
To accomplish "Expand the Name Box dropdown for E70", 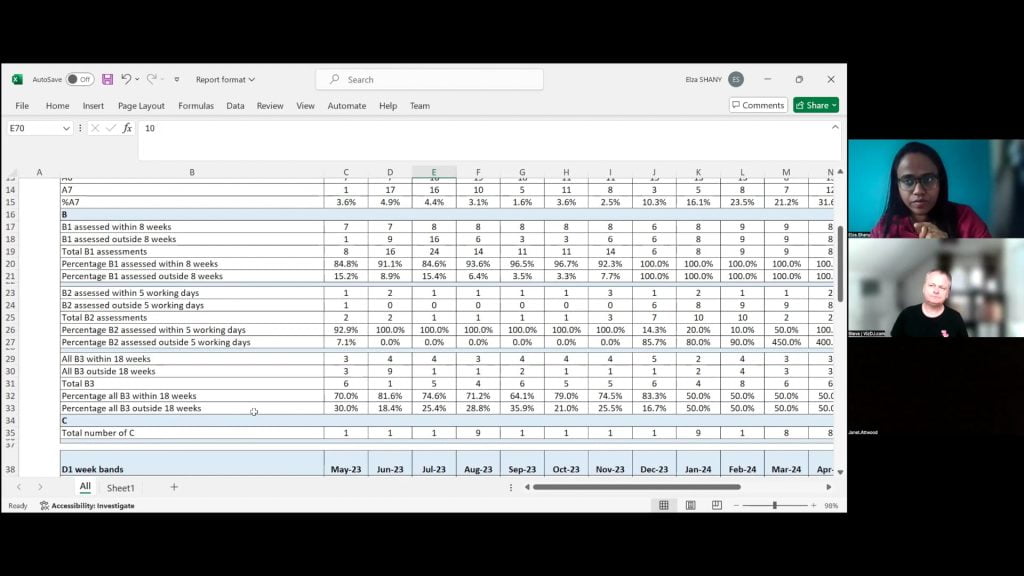I will coord(66,128).
